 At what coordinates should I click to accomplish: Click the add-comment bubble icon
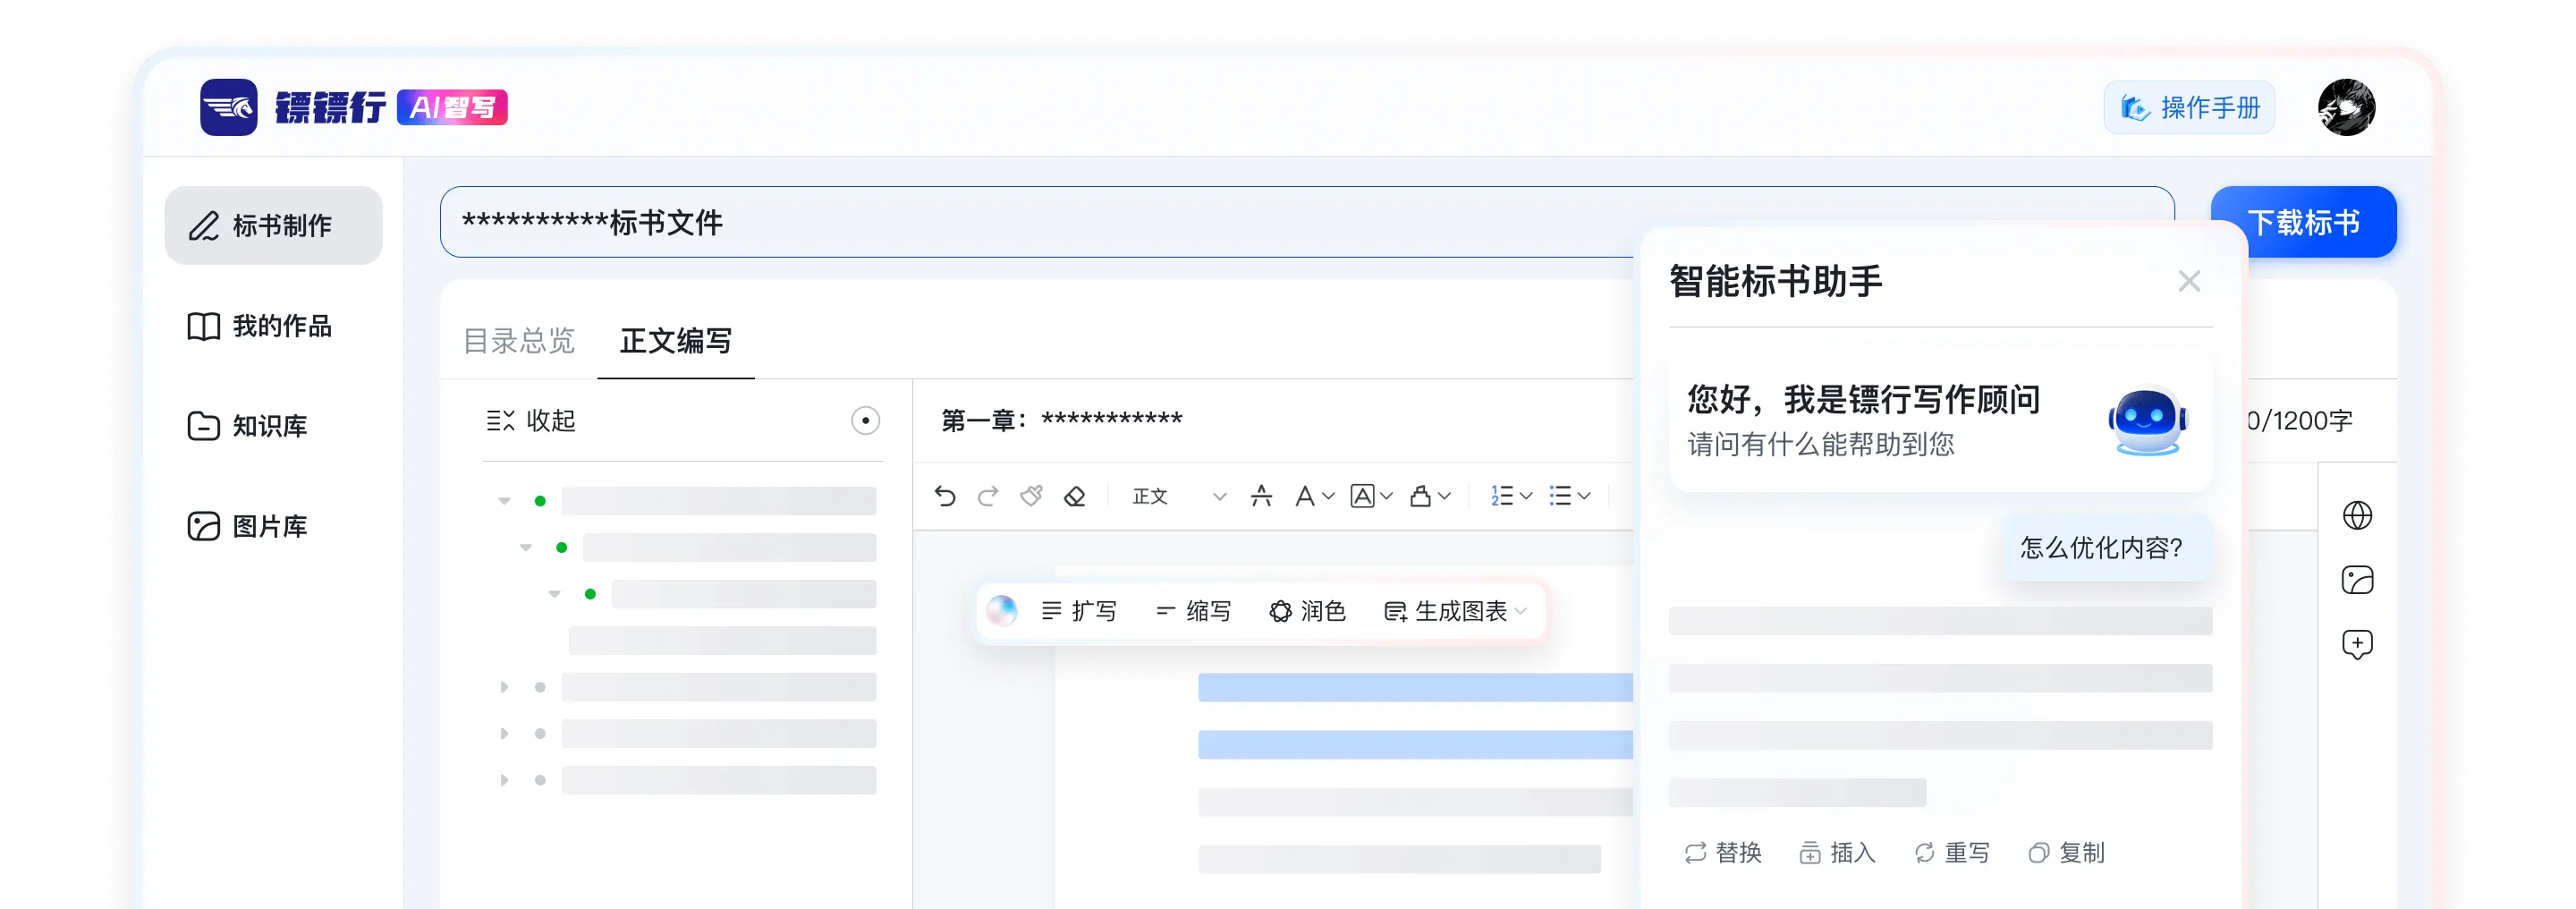click(2357, 644)
